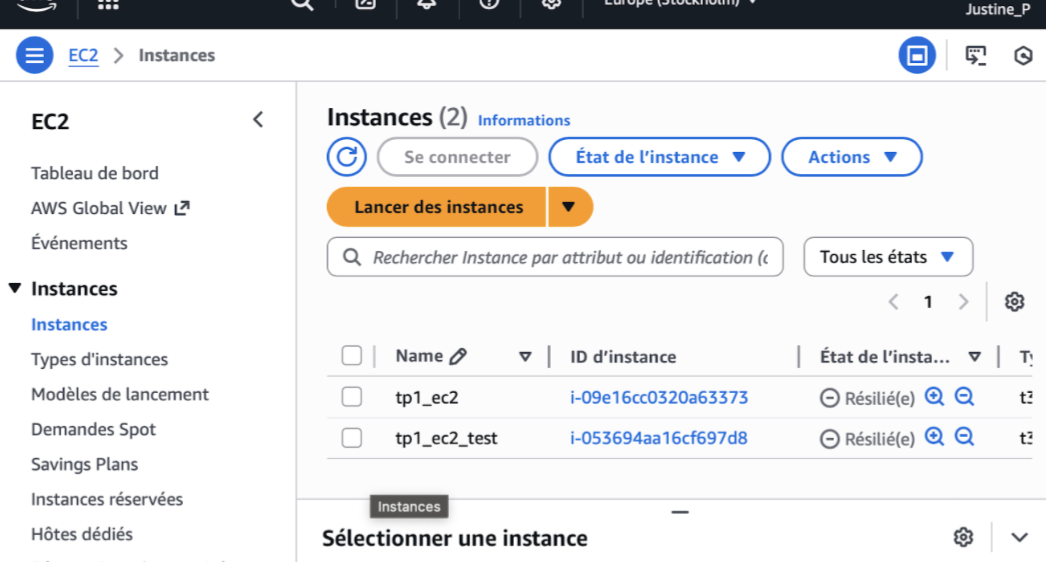Open instance i-09e16cc0320a63373
Viewport: 1046px width, 562px height.
tap(659, 398)
